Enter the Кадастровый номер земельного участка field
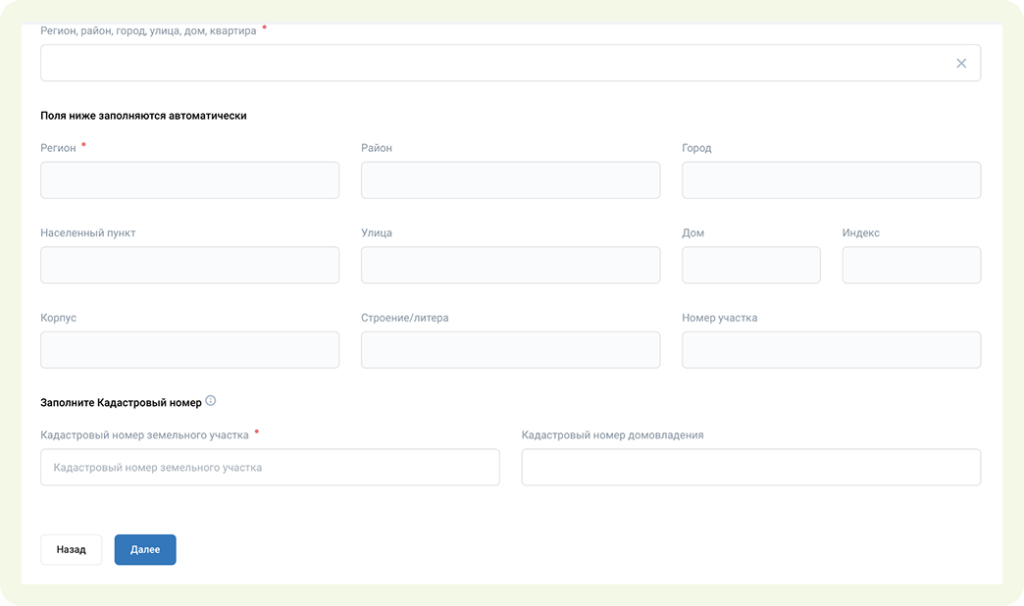This screenshot has width=1024, height=606. 270,467
